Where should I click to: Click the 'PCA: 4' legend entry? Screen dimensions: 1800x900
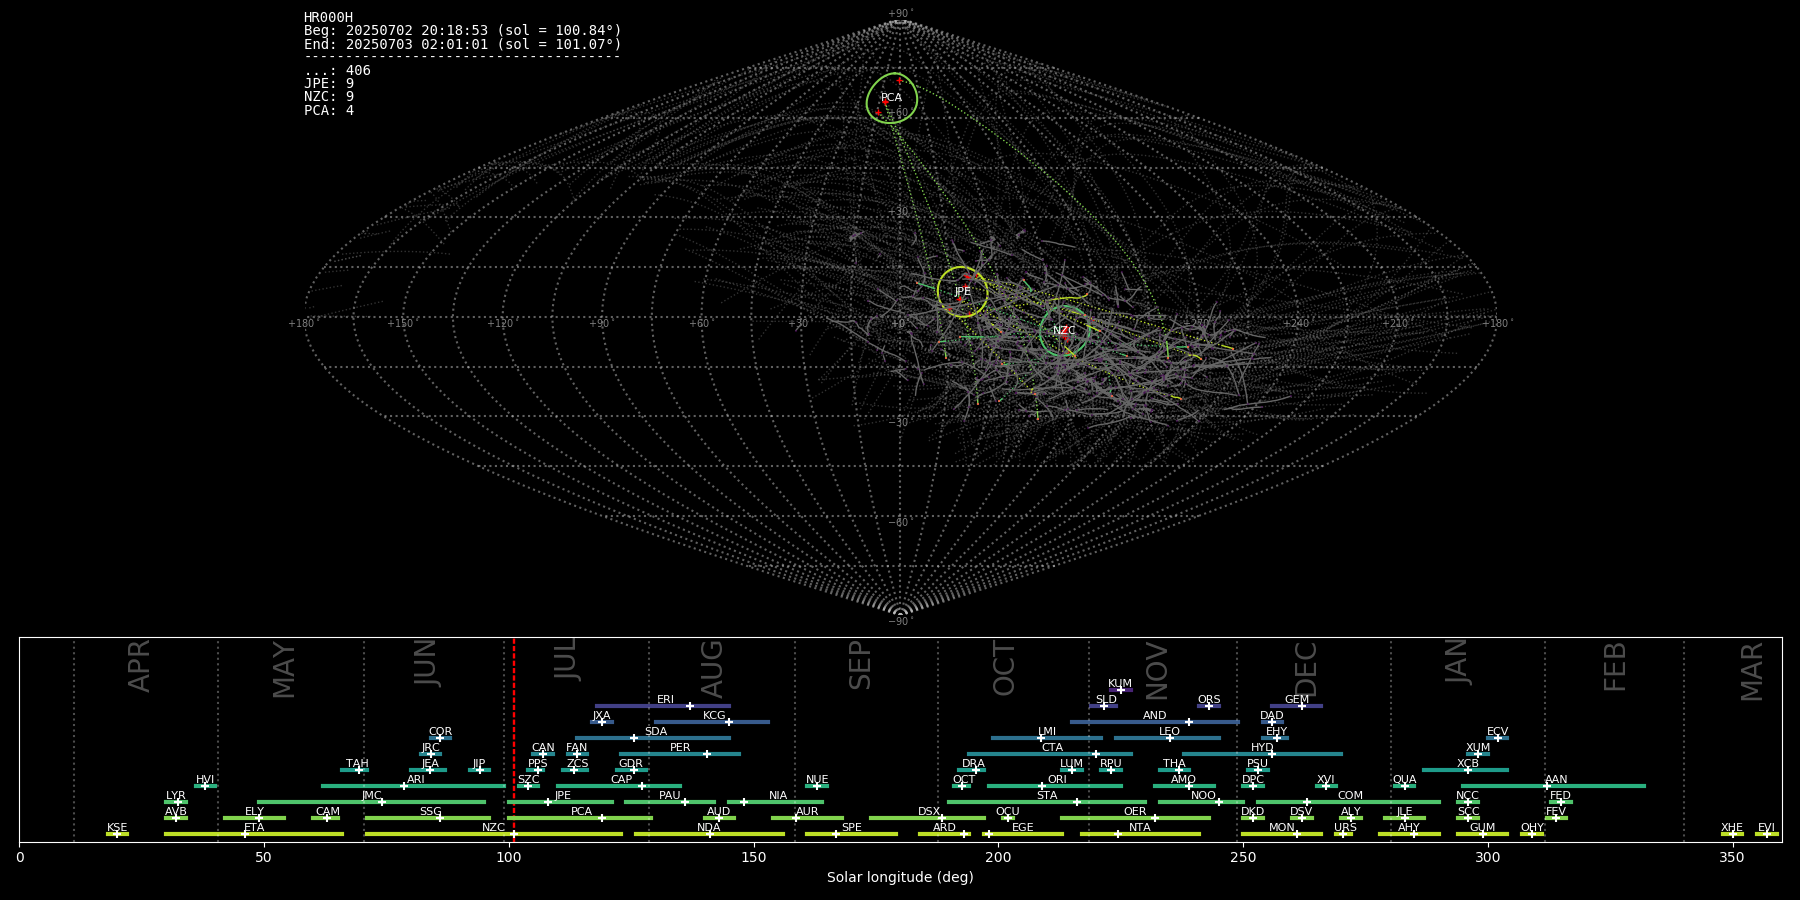click(x=329, y=110)
